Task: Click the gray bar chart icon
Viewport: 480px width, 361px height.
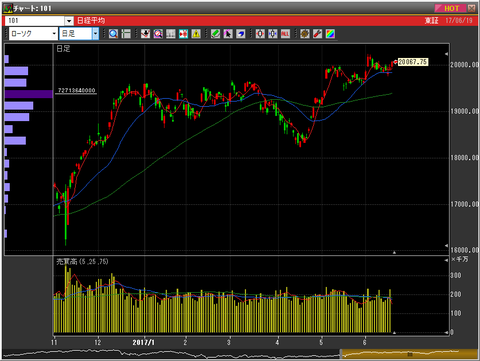Action: click(171, 34)
